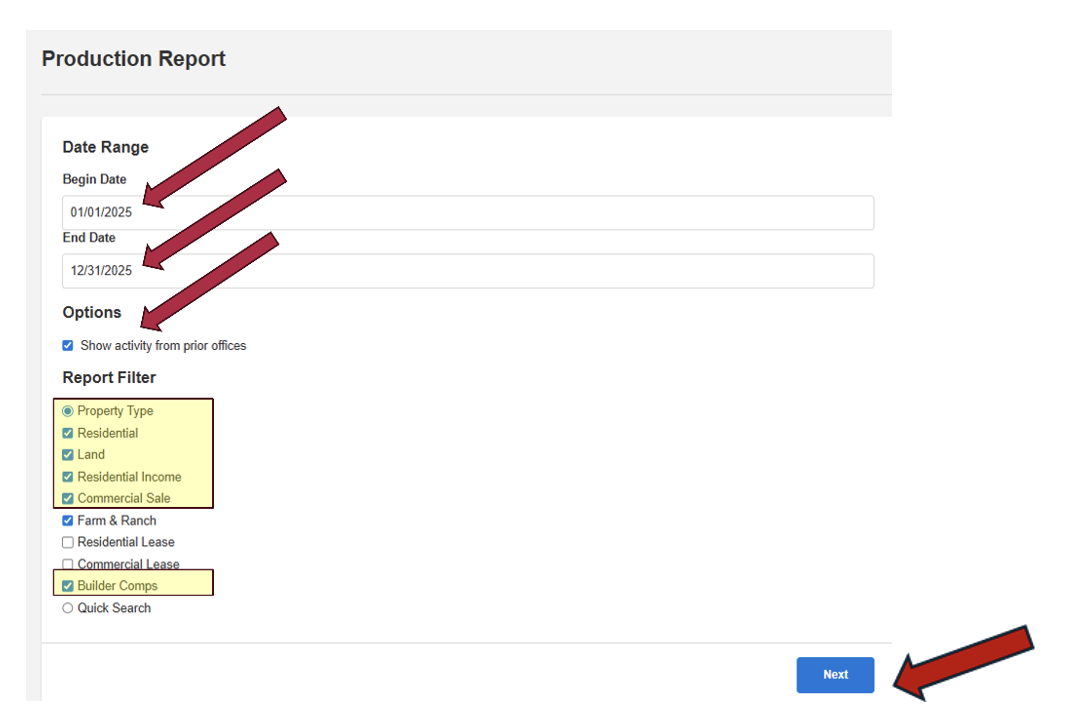The height and width of the screenshot is (722, 1090).
Task: Select the Property Type radio button
Action: pos(68,411)
